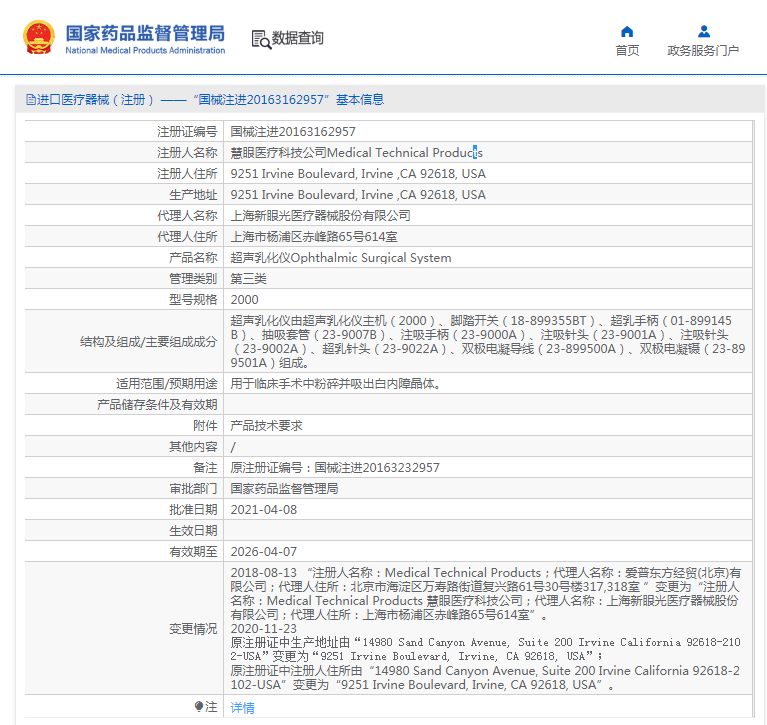Click 上海新眼光医疗器械股份有限公司 agent name

pyautogui.click(x=320, y=216)
